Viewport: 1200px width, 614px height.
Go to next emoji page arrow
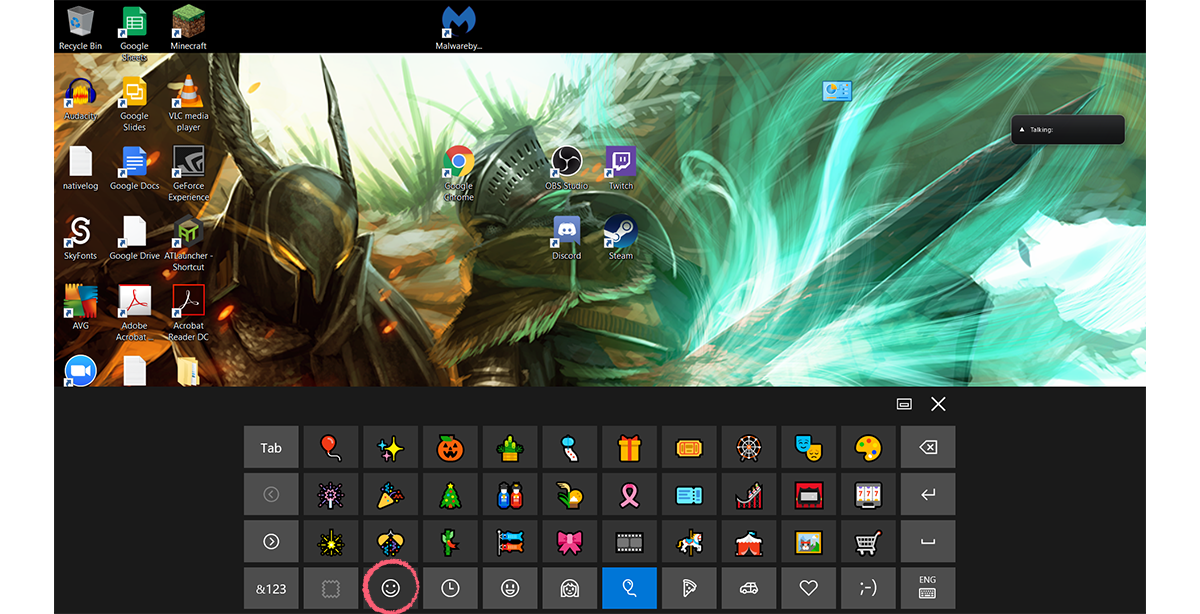271,541
